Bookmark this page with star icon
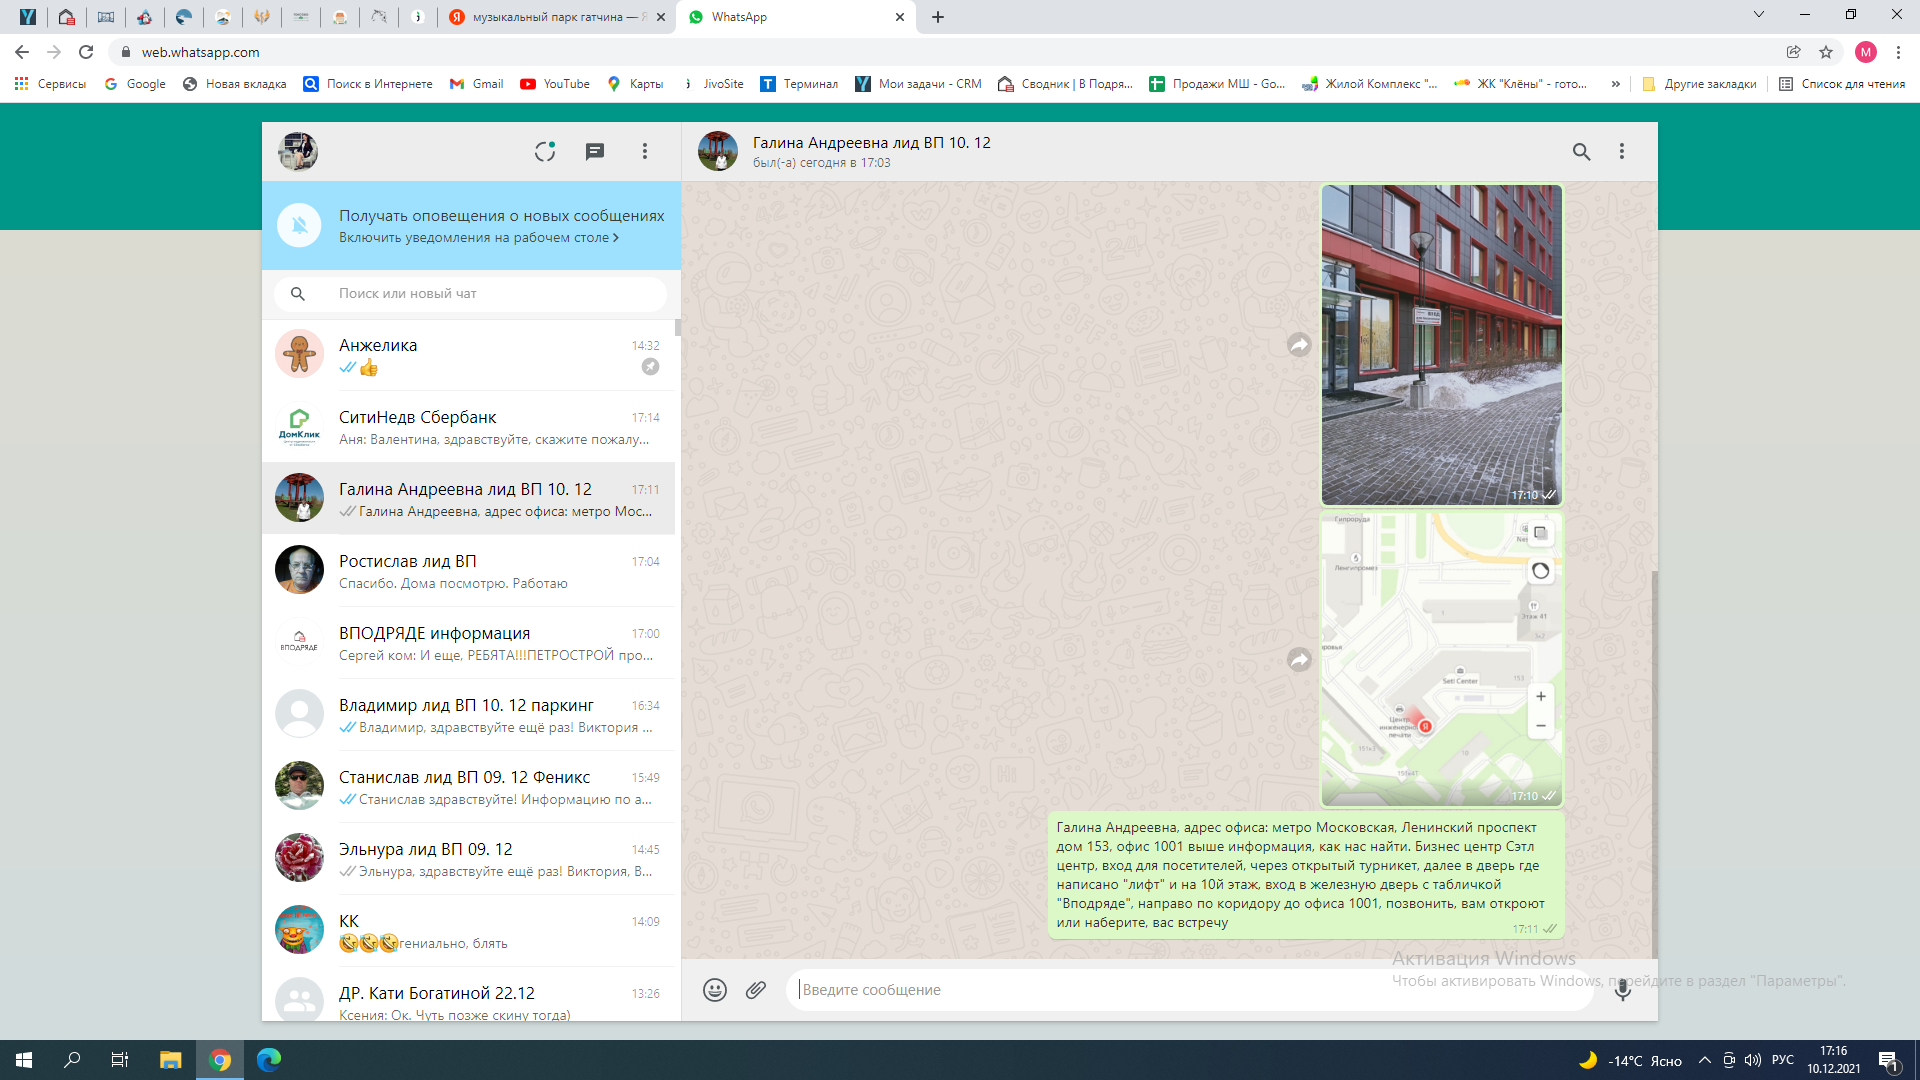Image resolution: width=1920 pixels, height=1080 pixels. tap(1826, 52)
